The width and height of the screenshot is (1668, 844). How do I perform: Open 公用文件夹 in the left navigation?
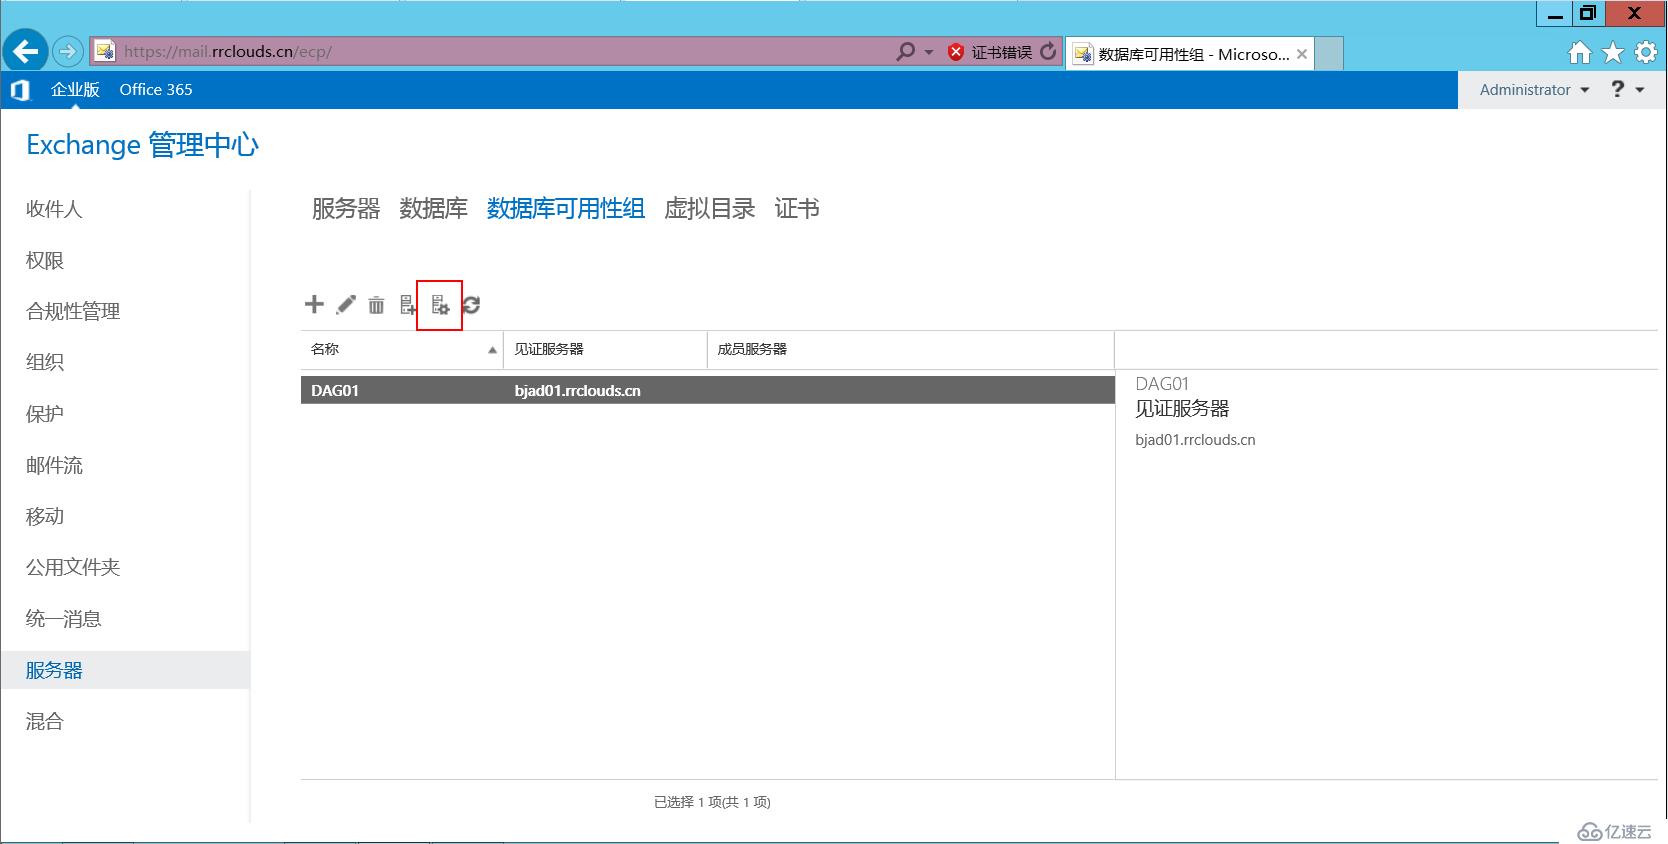73,567
